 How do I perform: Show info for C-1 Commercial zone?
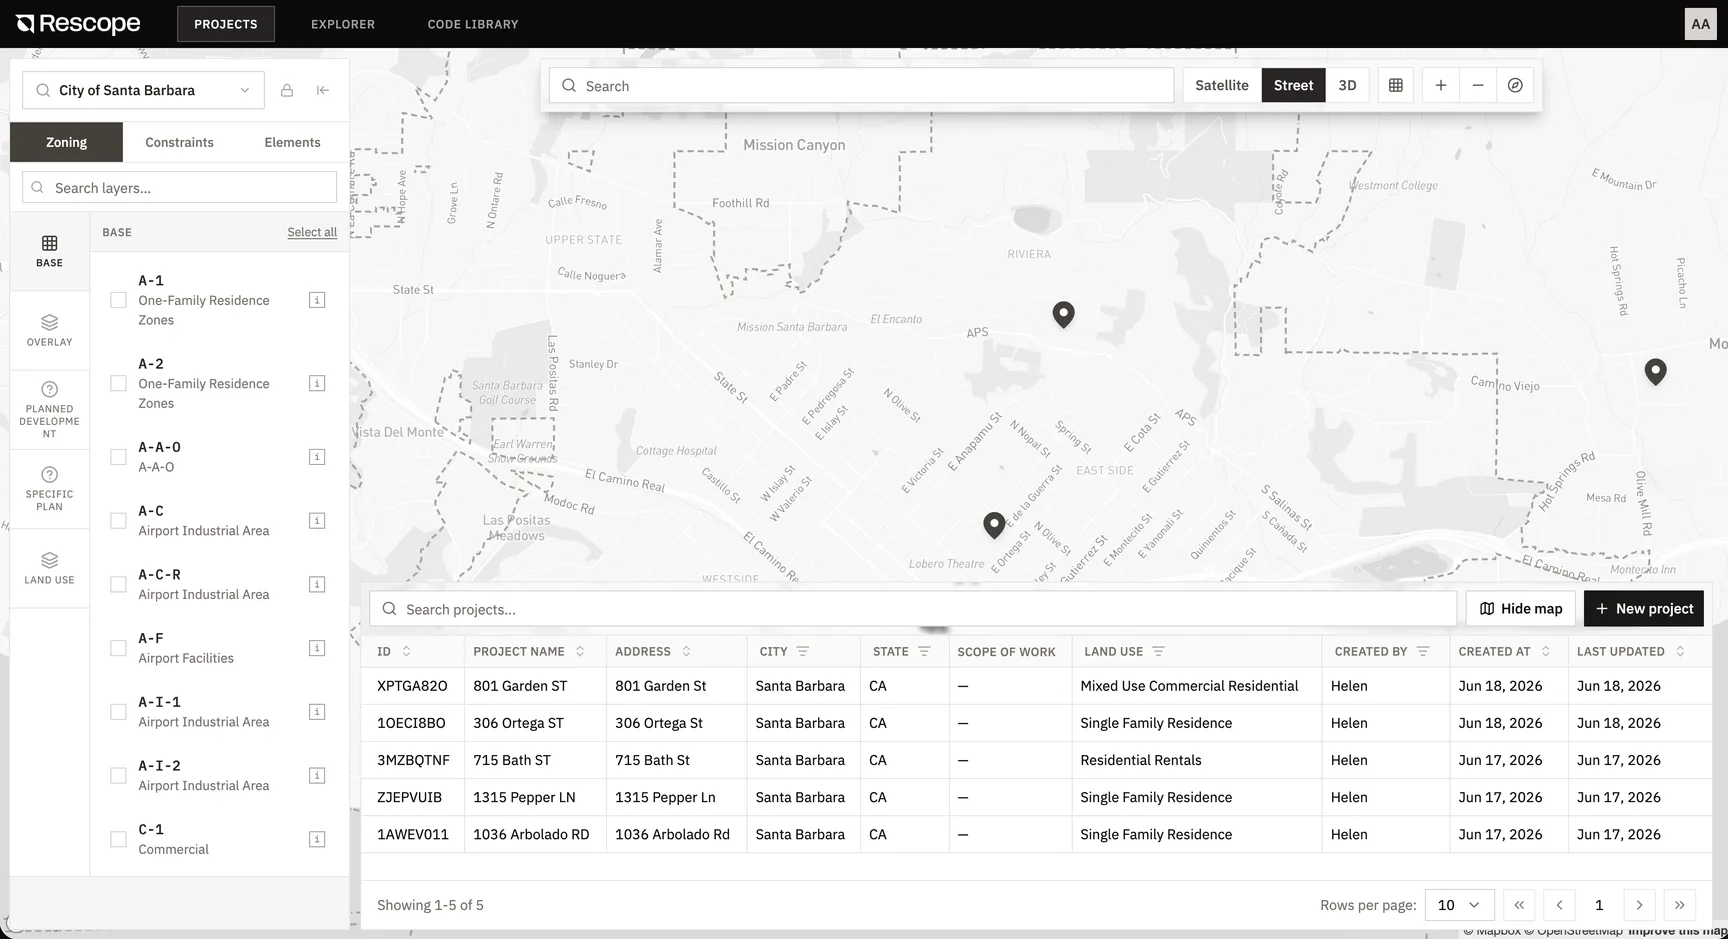point(317,839)
